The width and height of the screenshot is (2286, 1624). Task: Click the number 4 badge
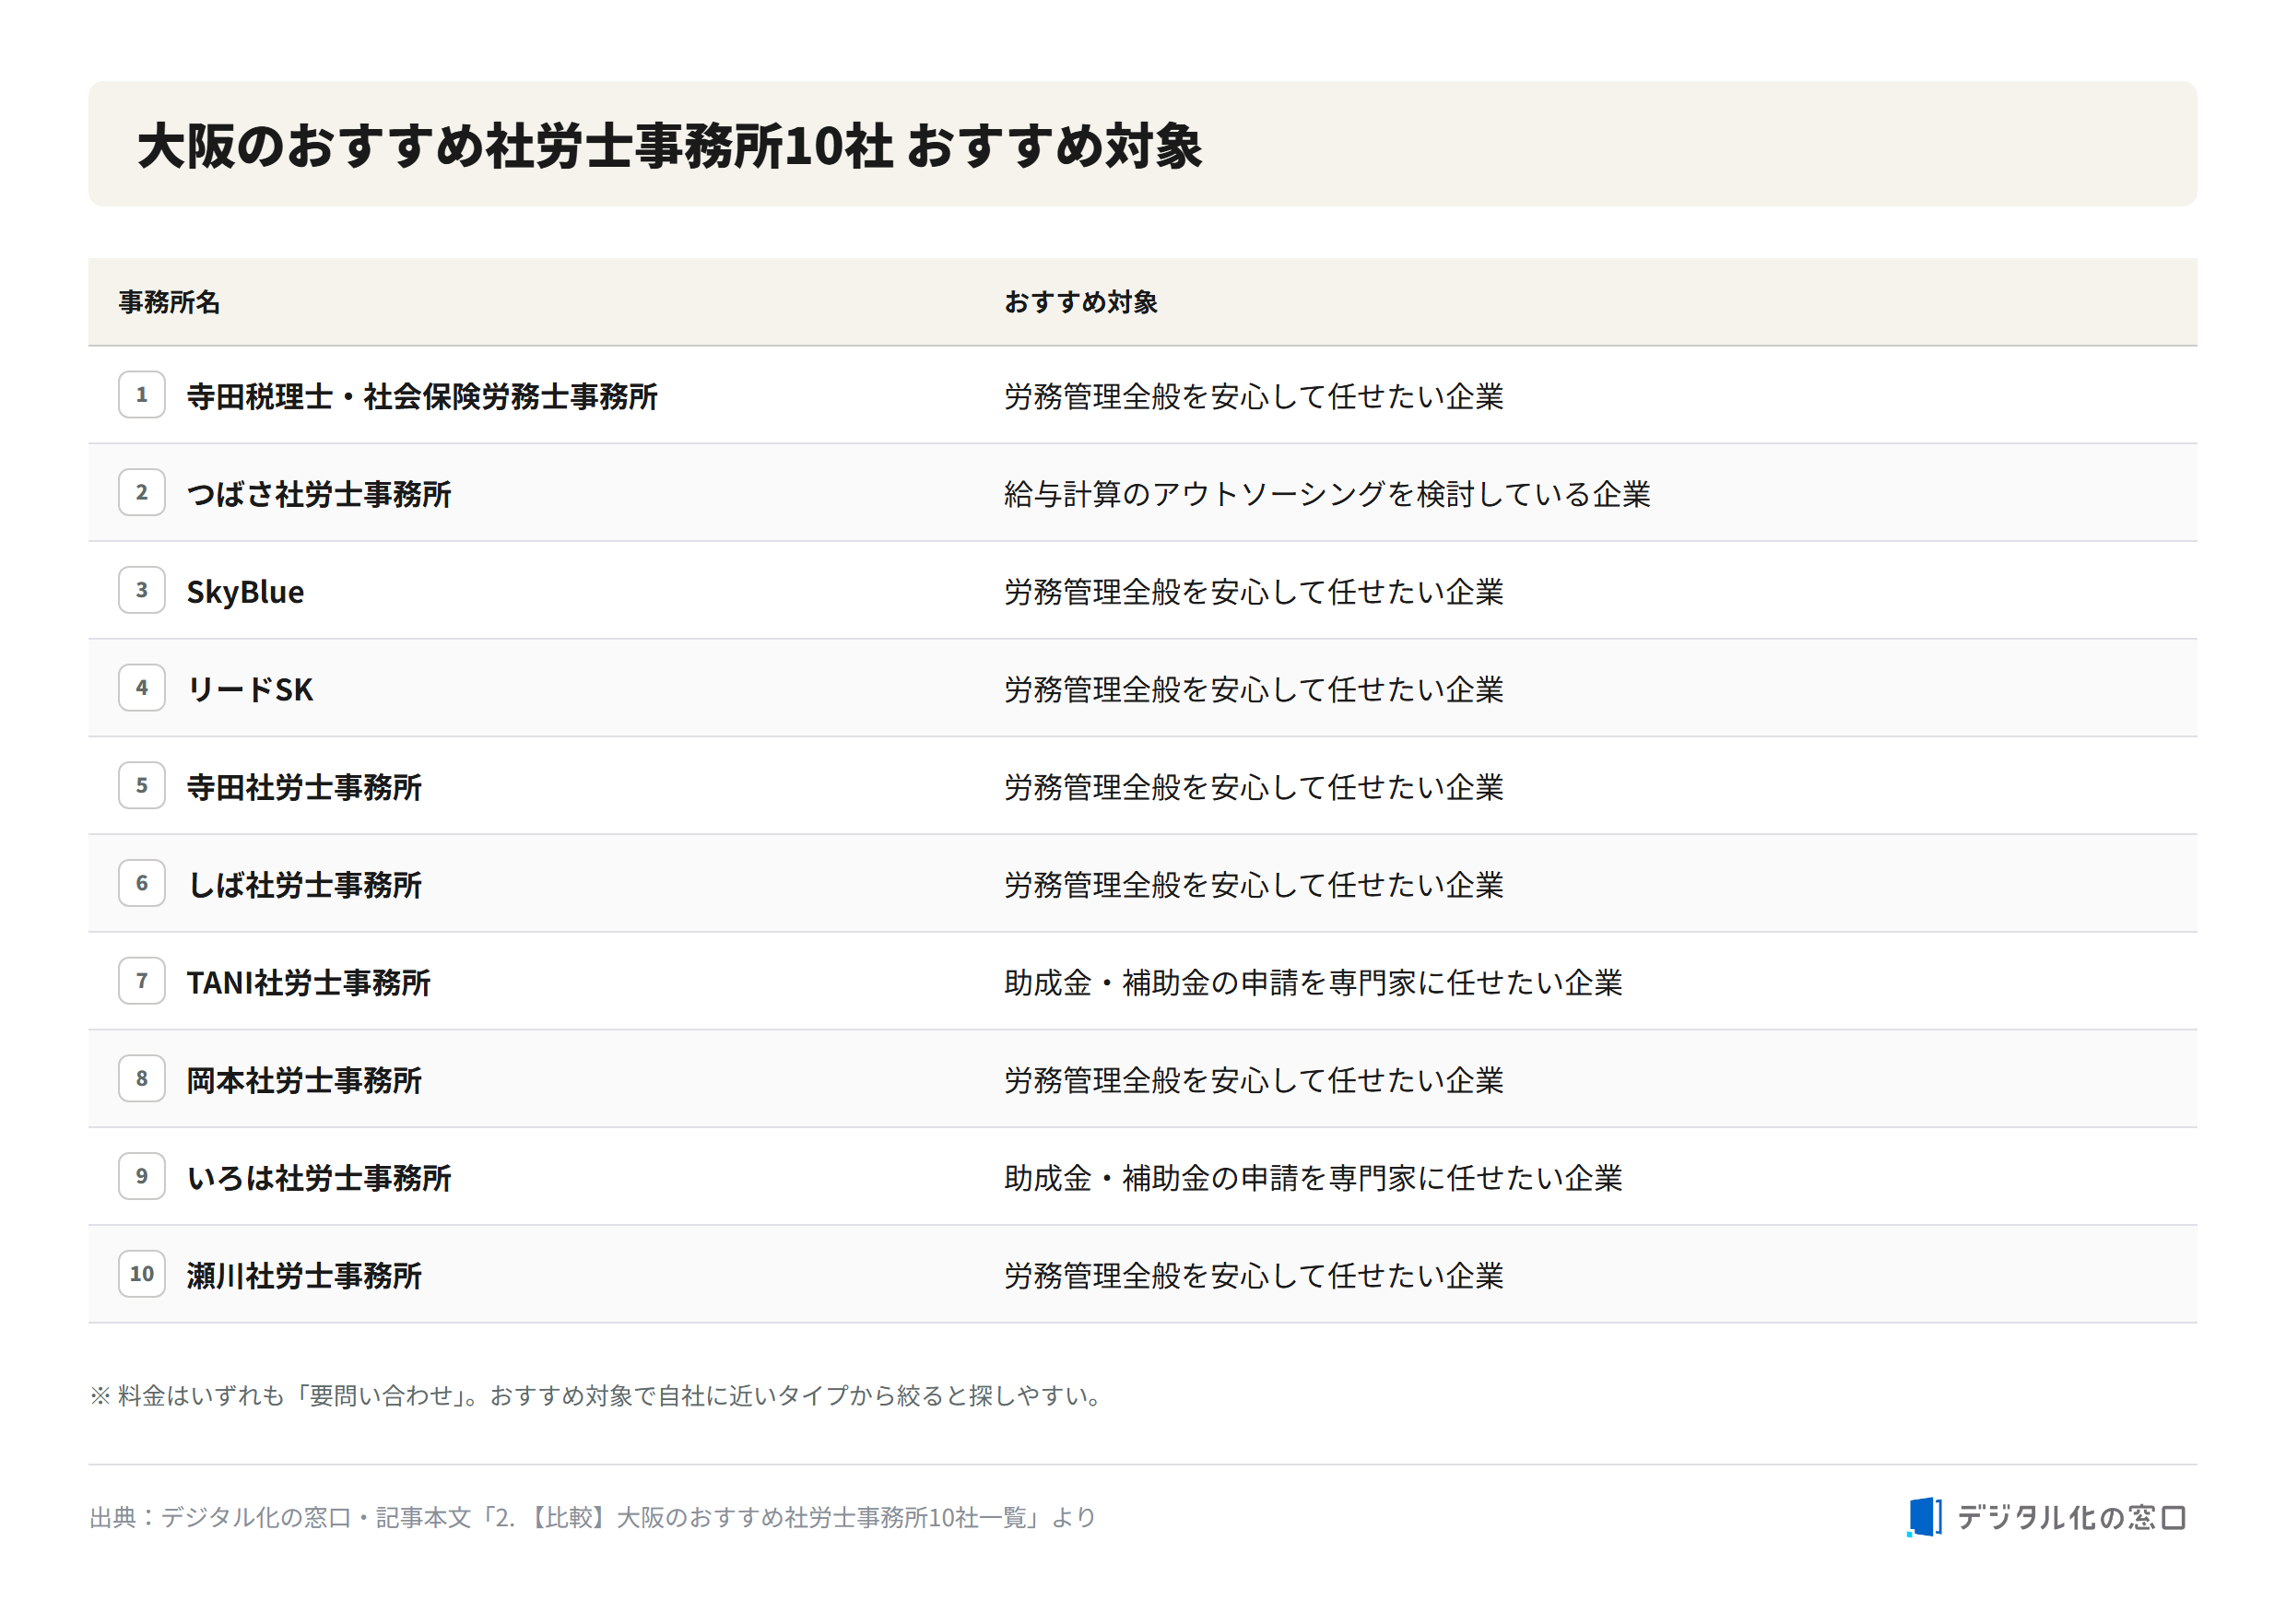click(142, 688)
